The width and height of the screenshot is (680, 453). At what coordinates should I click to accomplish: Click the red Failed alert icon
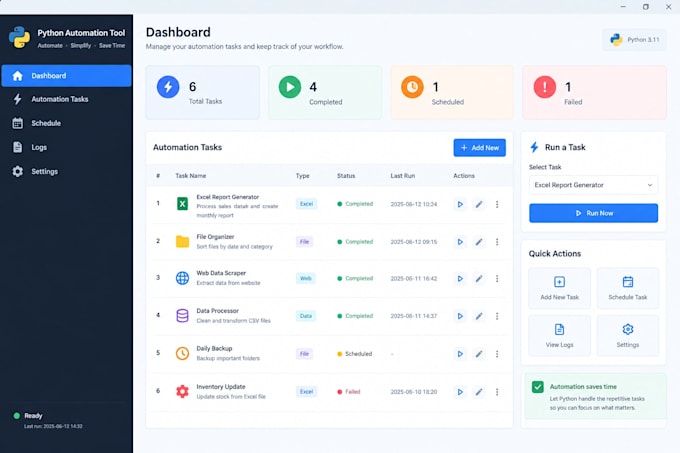[545, 87]
